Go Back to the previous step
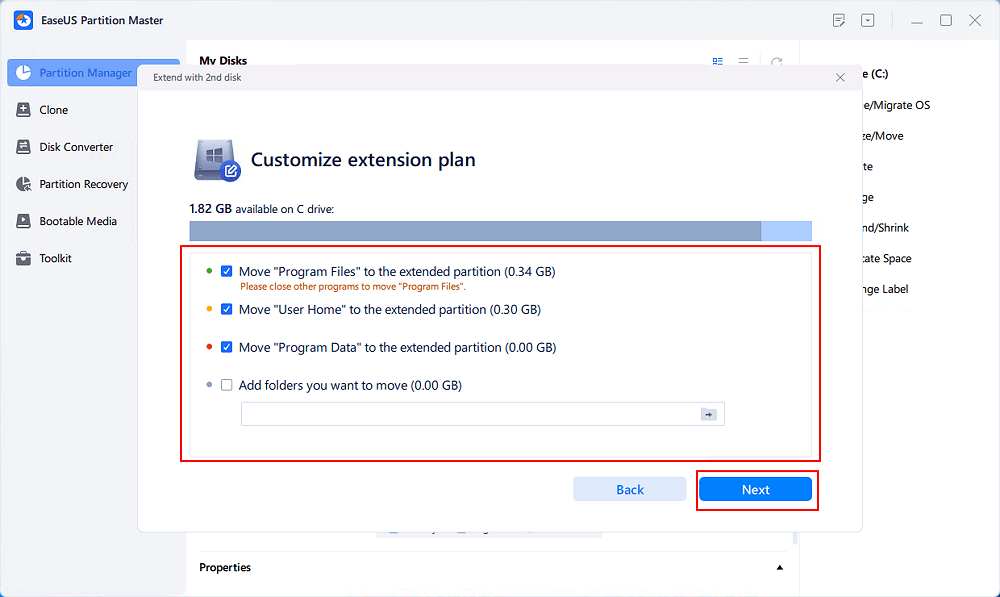The image size is (1000, 597). 629,489
